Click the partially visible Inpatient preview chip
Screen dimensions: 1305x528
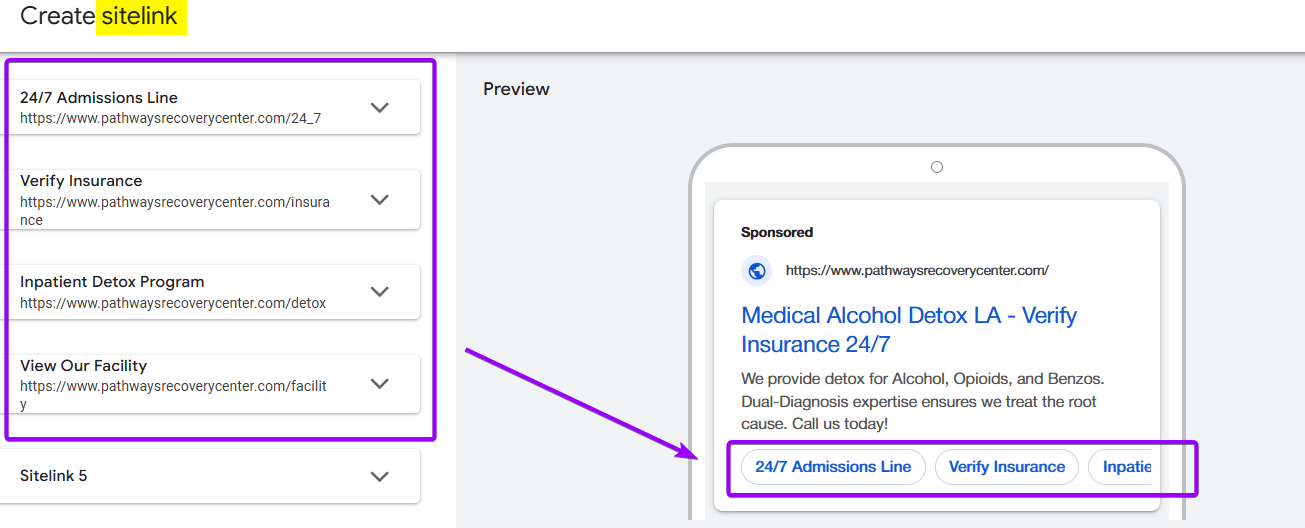click(1125, 467)
